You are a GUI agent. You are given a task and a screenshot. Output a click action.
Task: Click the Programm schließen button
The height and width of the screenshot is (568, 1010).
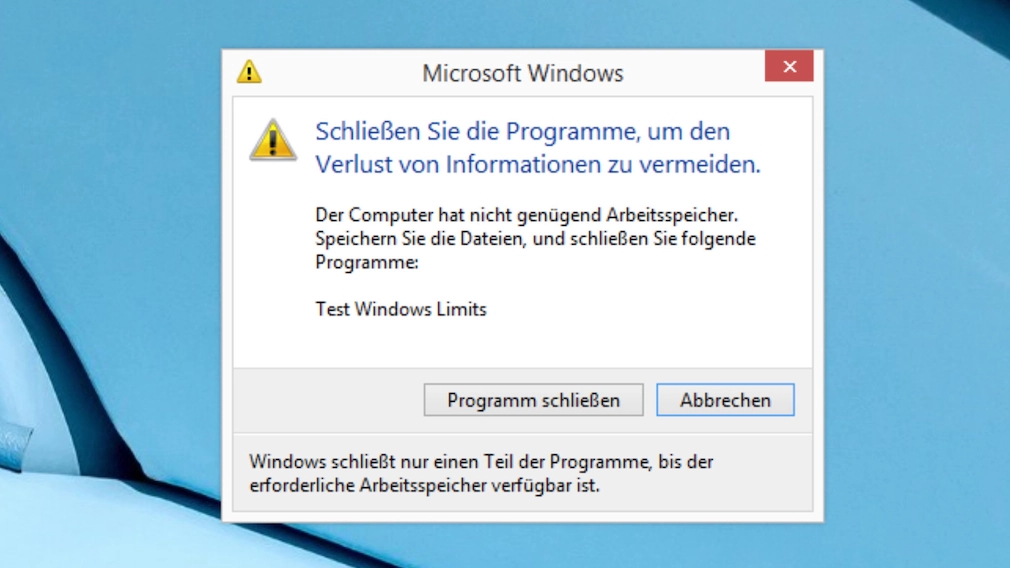[x=533, y=400]
